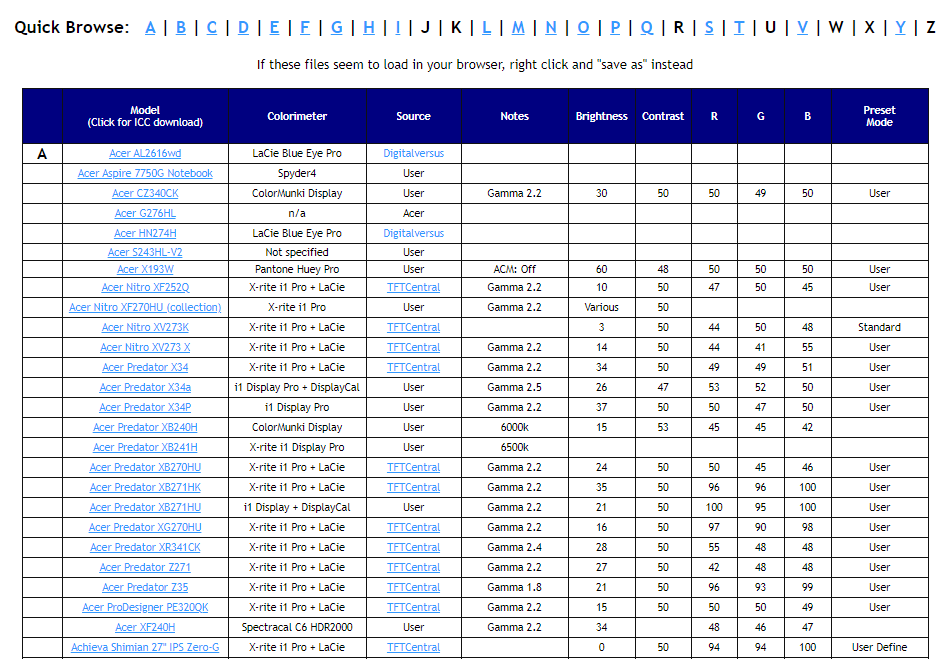Jump to letter S in Quick Browse
This screenshot has width=948, height=659.
pyautogui.click(x=709, y=28)
